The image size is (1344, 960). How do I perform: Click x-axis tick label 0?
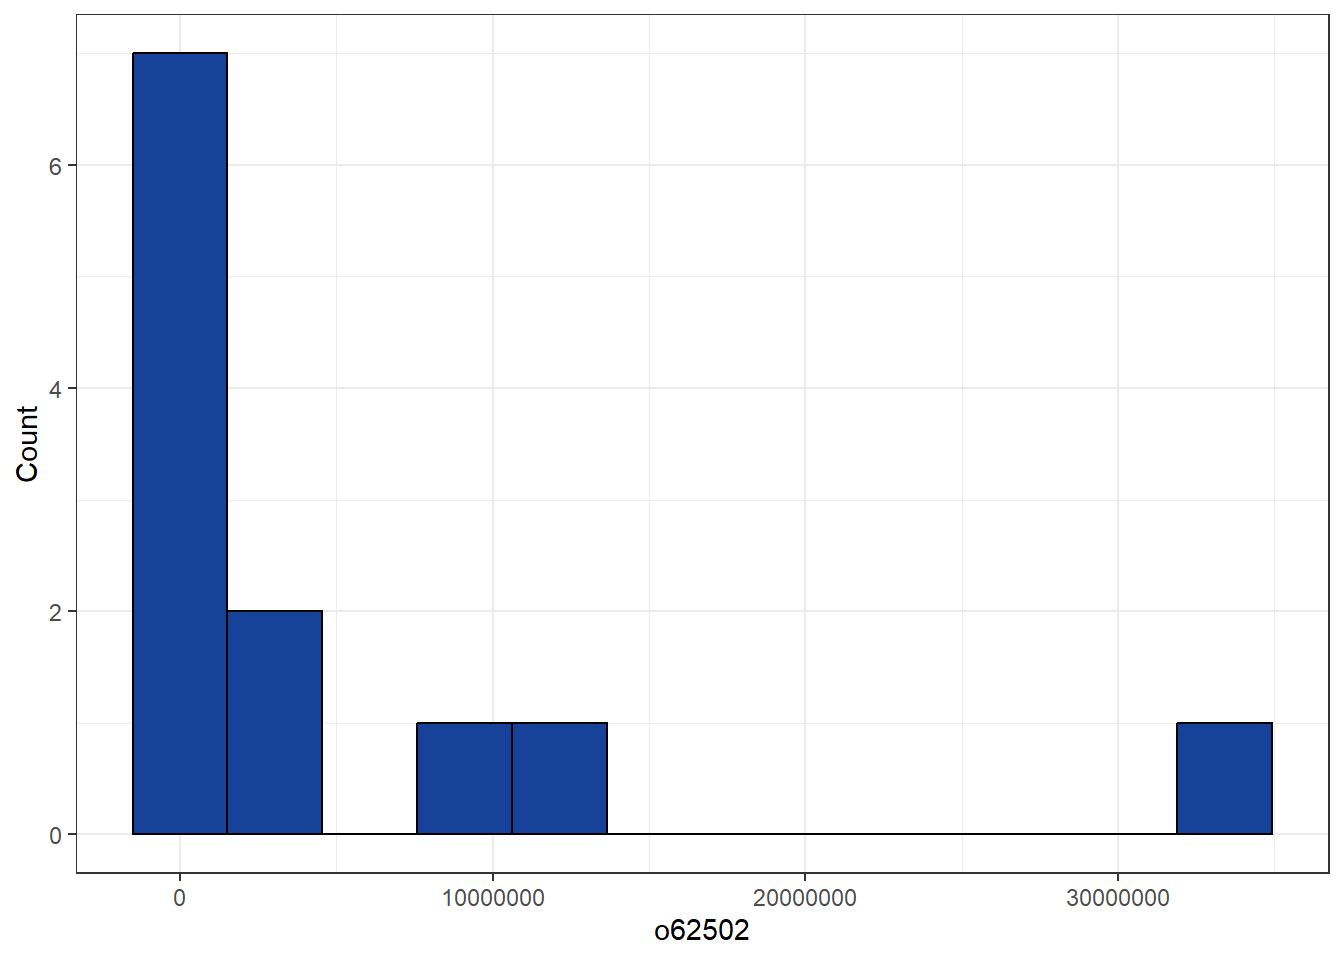(179, 898)
